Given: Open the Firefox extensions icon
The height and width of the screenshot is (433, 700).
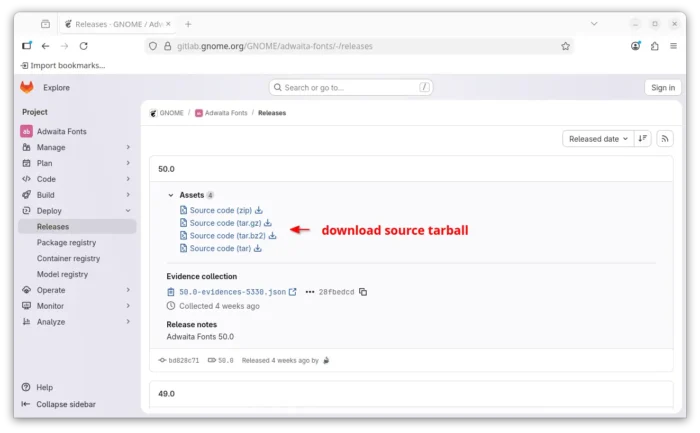Looking at the screenshot, I should pyautogui.click(x=655, y=46).
